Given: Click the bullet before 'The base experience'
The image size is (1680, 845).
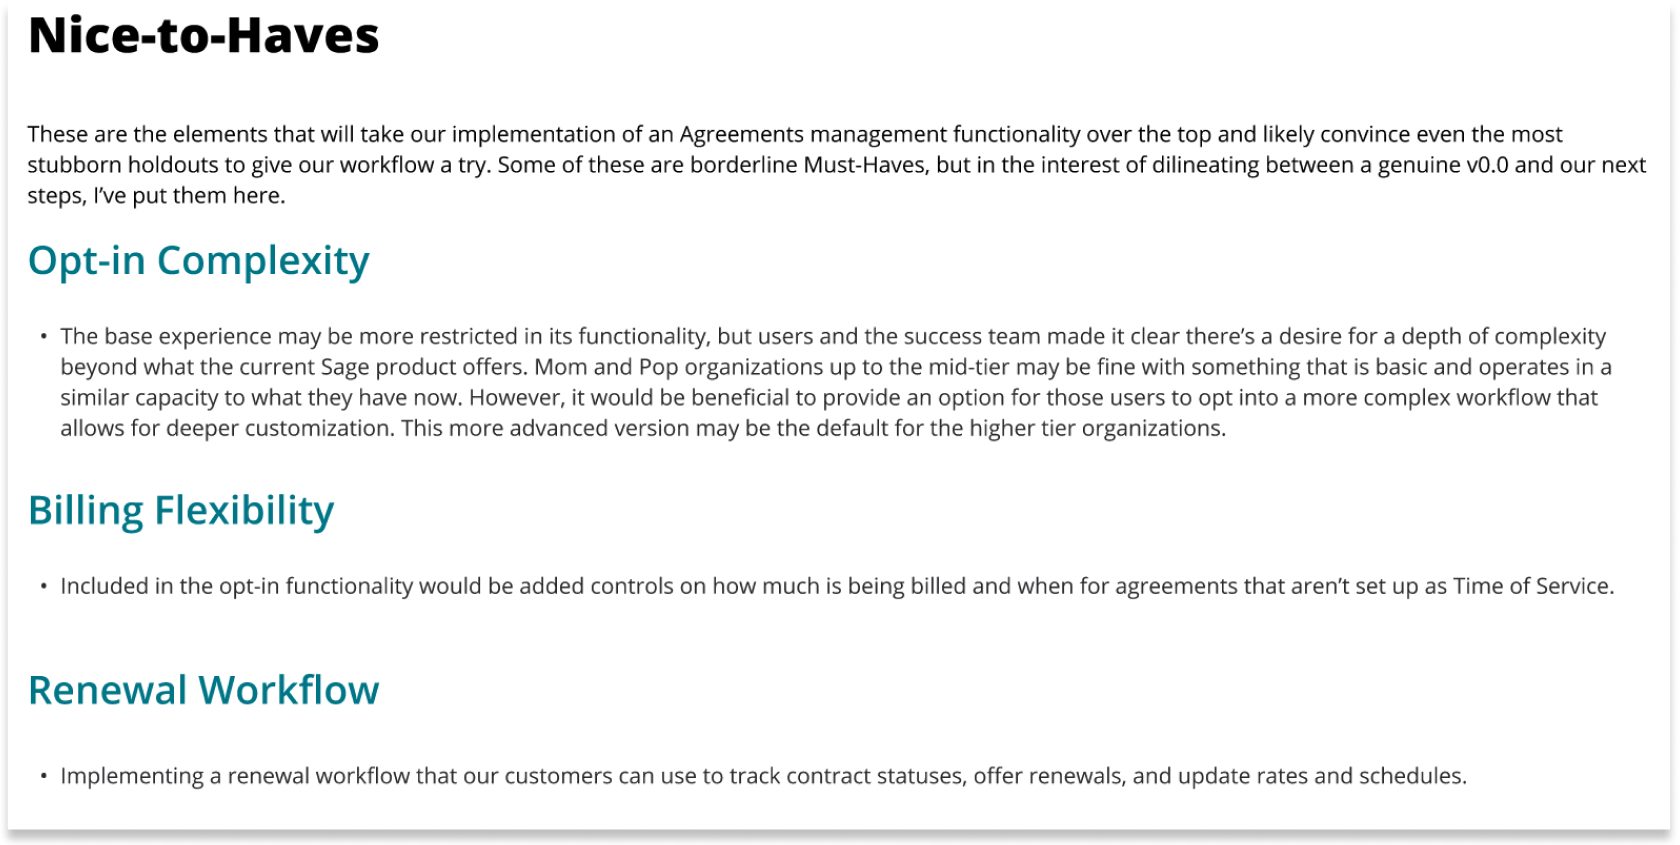Looking at the screenshot, I should coord(44,336).
